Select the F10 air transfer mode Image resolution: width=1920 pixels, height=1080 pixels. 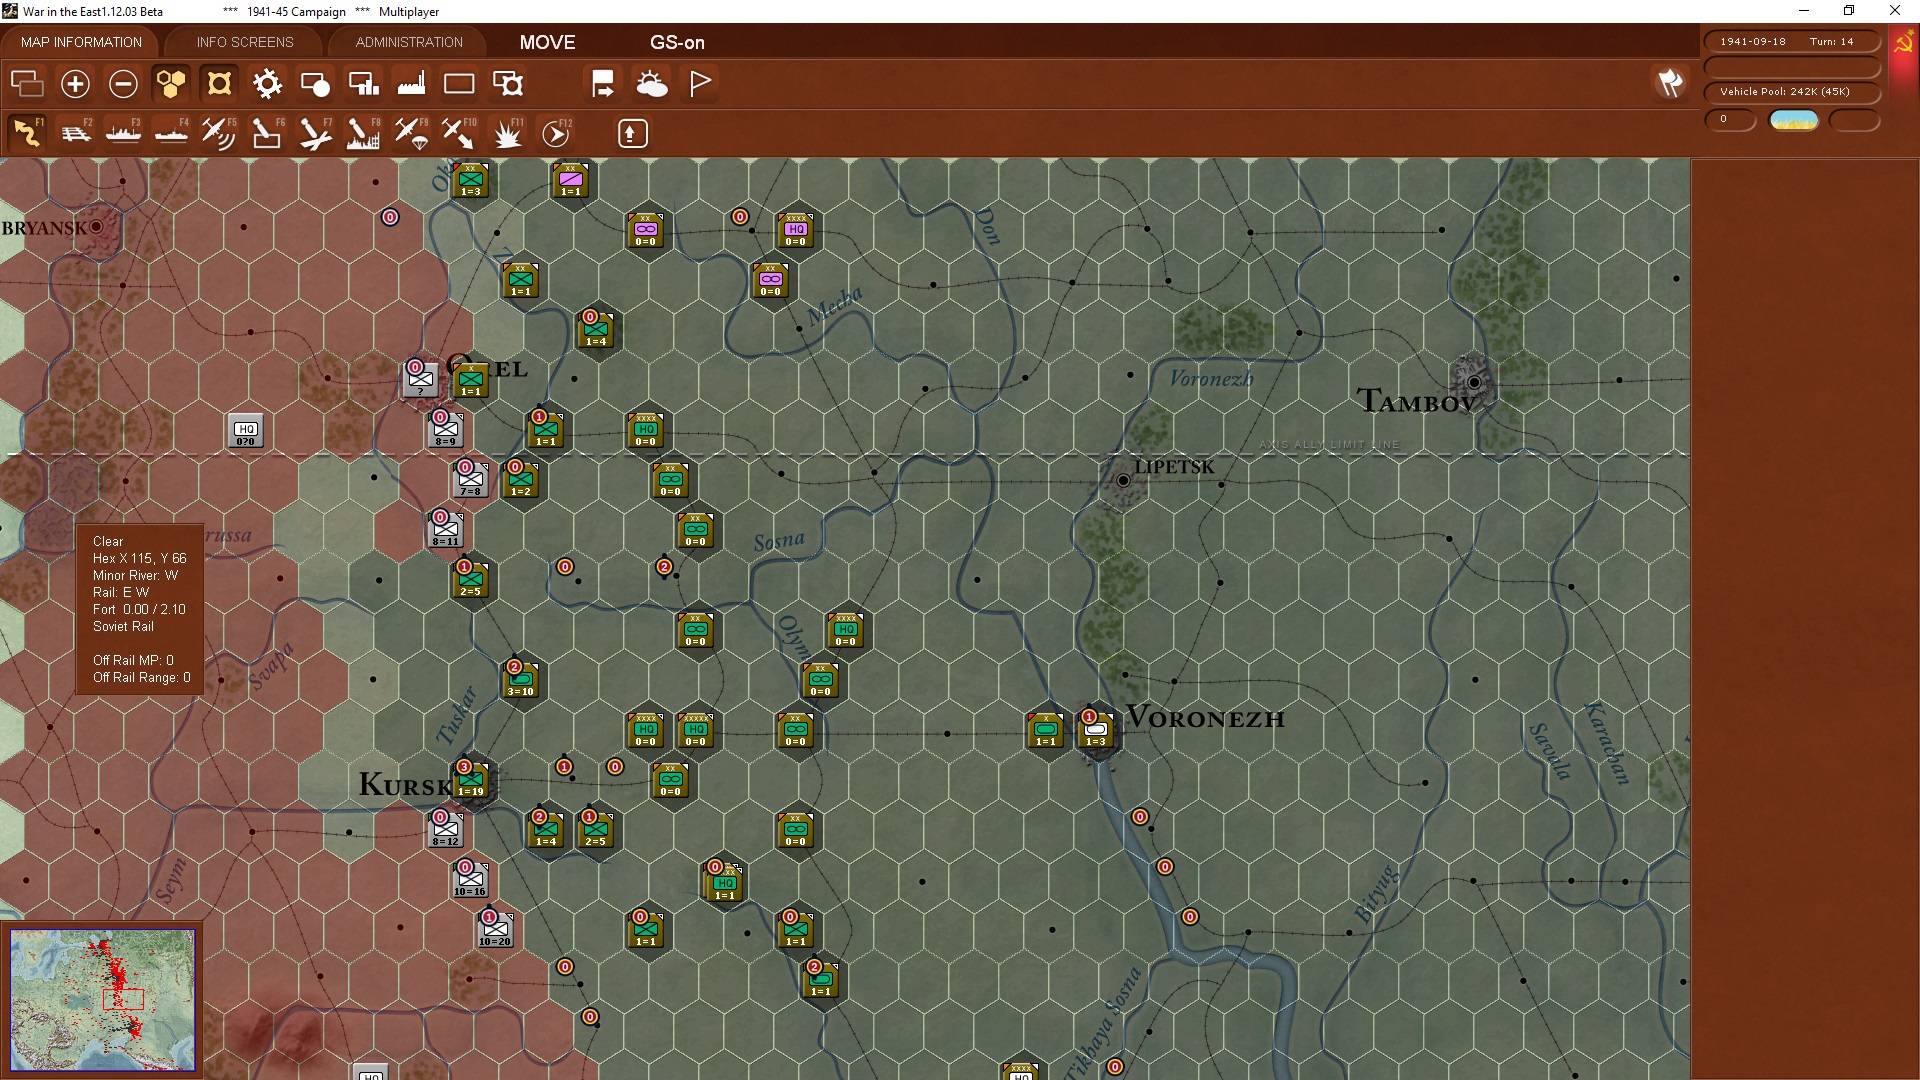coord(459,133)
